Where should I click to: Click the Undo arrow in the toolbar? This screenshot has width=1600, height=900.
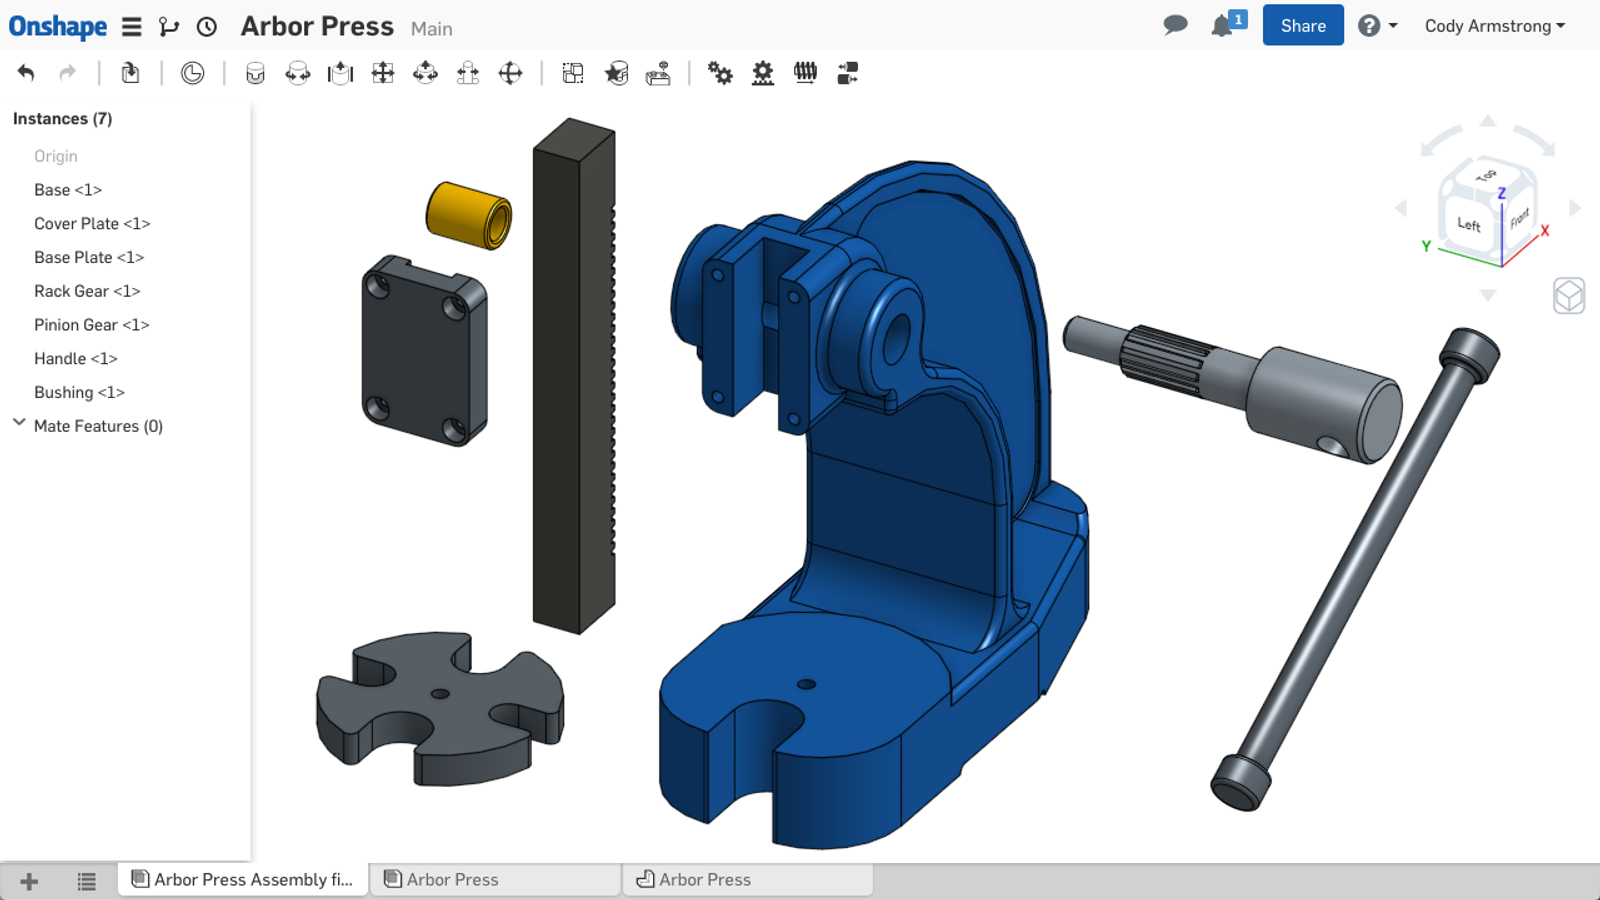[x=26, y=73]
